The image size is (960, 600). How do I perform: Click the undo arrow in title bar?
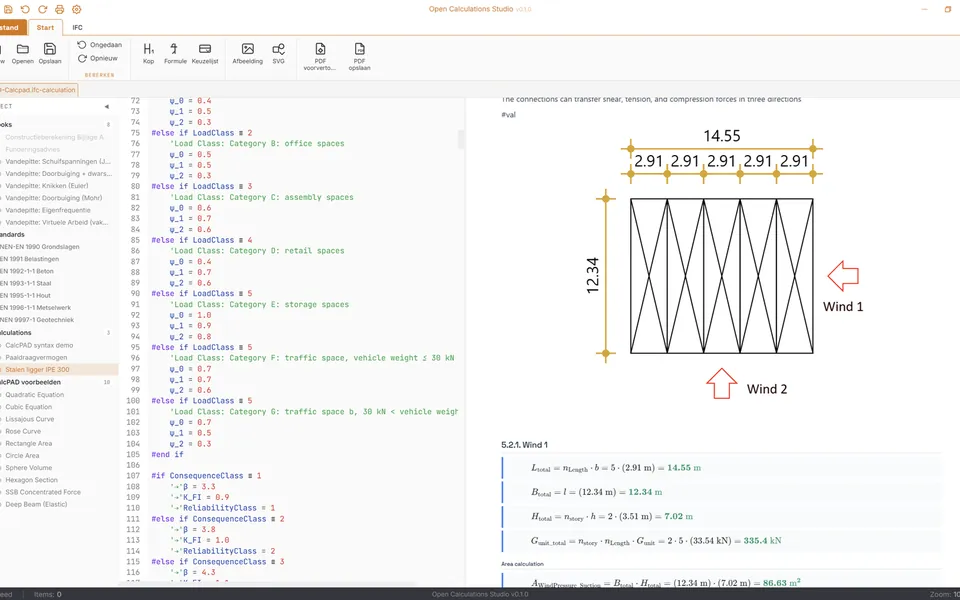25,9
